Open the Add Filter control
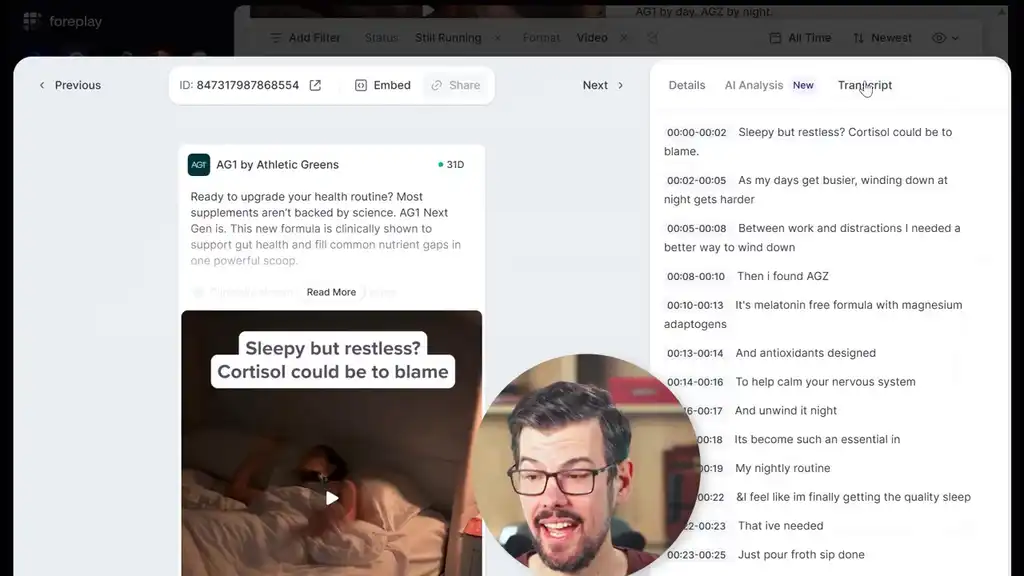This screenshot has height=576, width=1024. (x=304, y=37)
